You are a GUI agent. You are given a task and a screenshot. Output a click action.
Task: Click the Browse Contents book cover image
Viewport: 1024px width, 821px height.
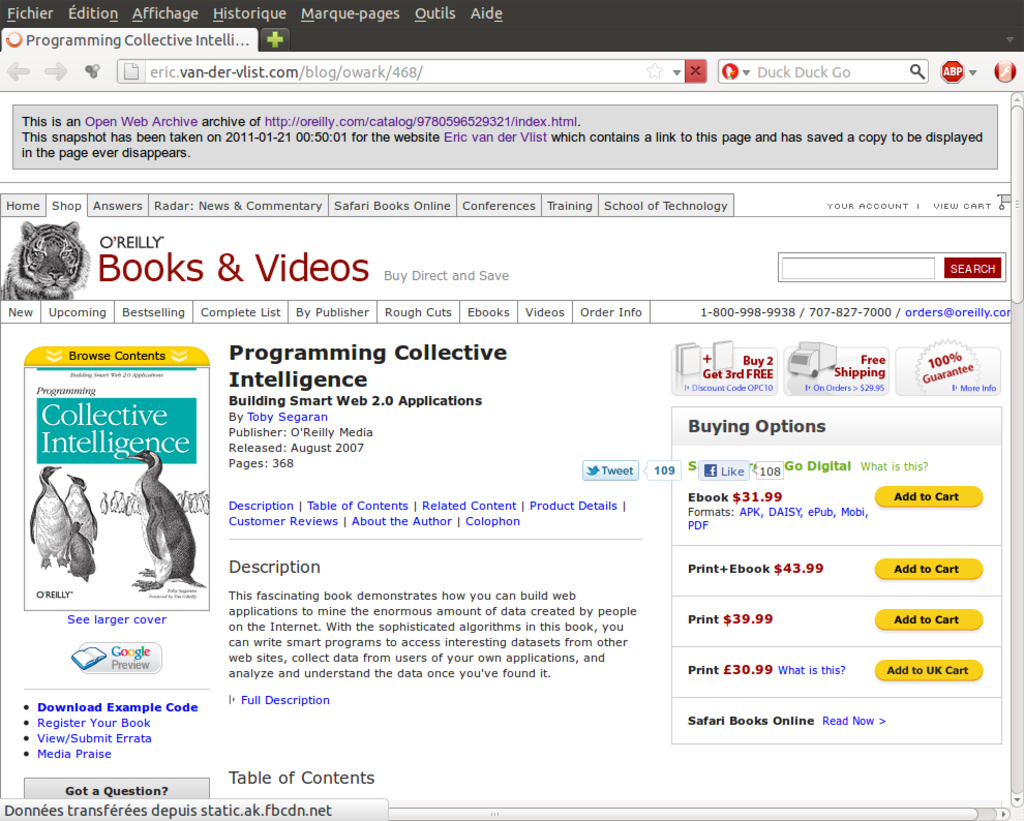pyautogui.click(x=117, y=485)
